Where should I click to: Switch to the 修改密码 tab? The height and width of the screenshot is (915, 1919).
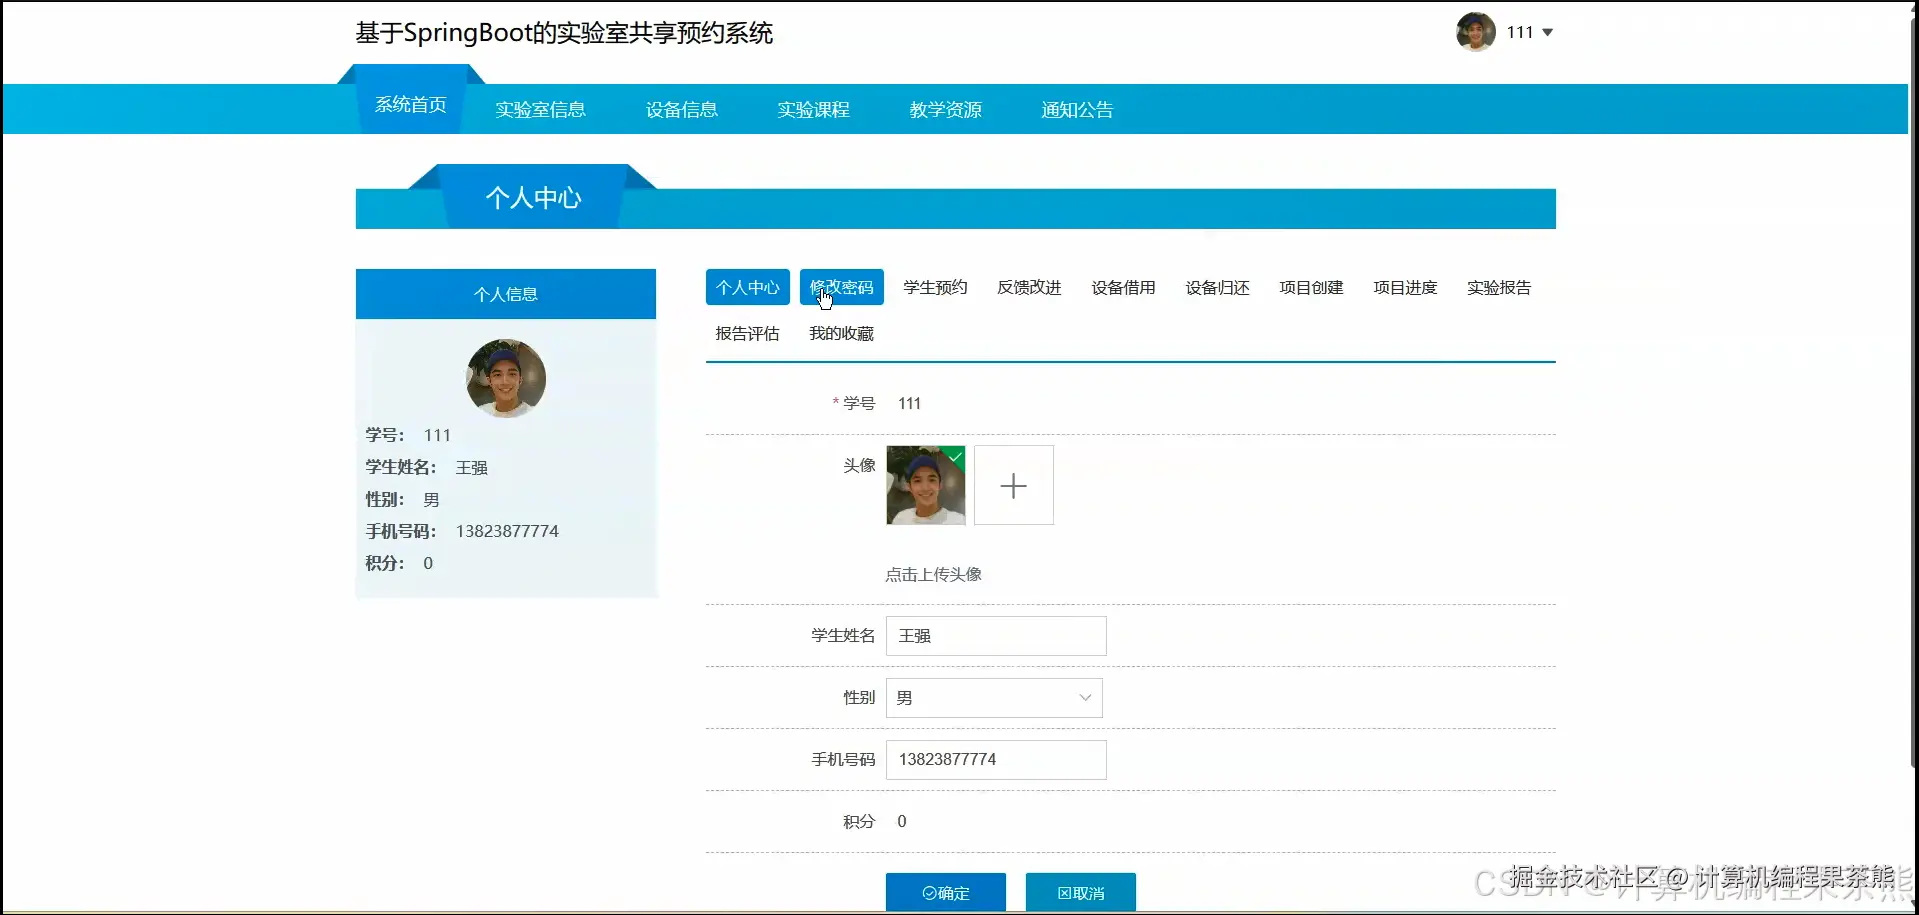click(x=841, y=286)
